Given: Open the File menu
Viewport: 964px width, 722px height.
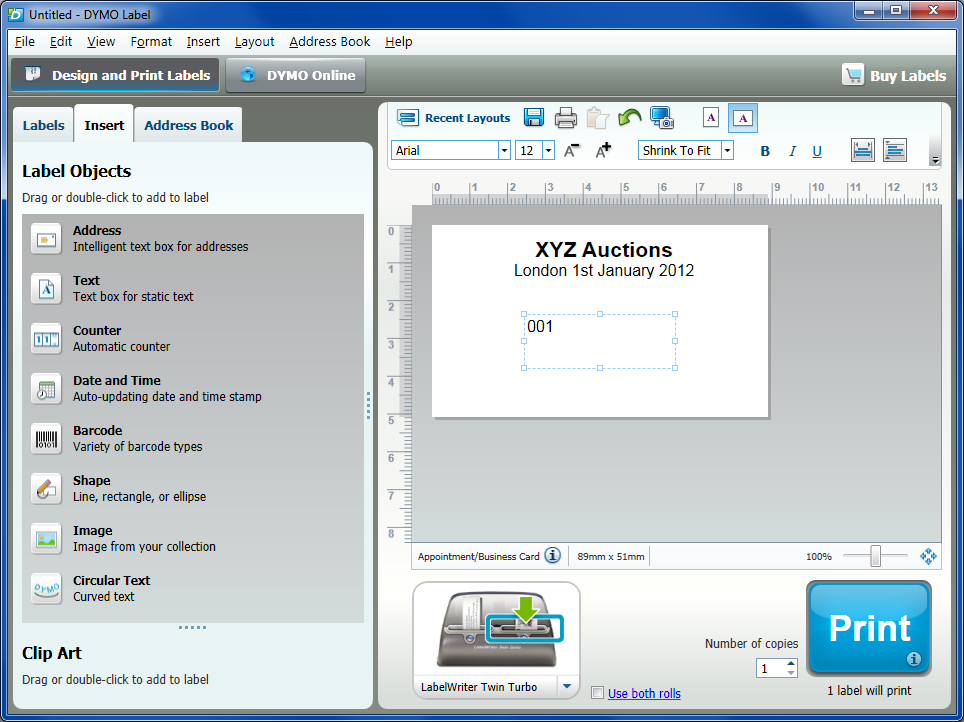Looking at the screenshot, I should tap(25, 41).
